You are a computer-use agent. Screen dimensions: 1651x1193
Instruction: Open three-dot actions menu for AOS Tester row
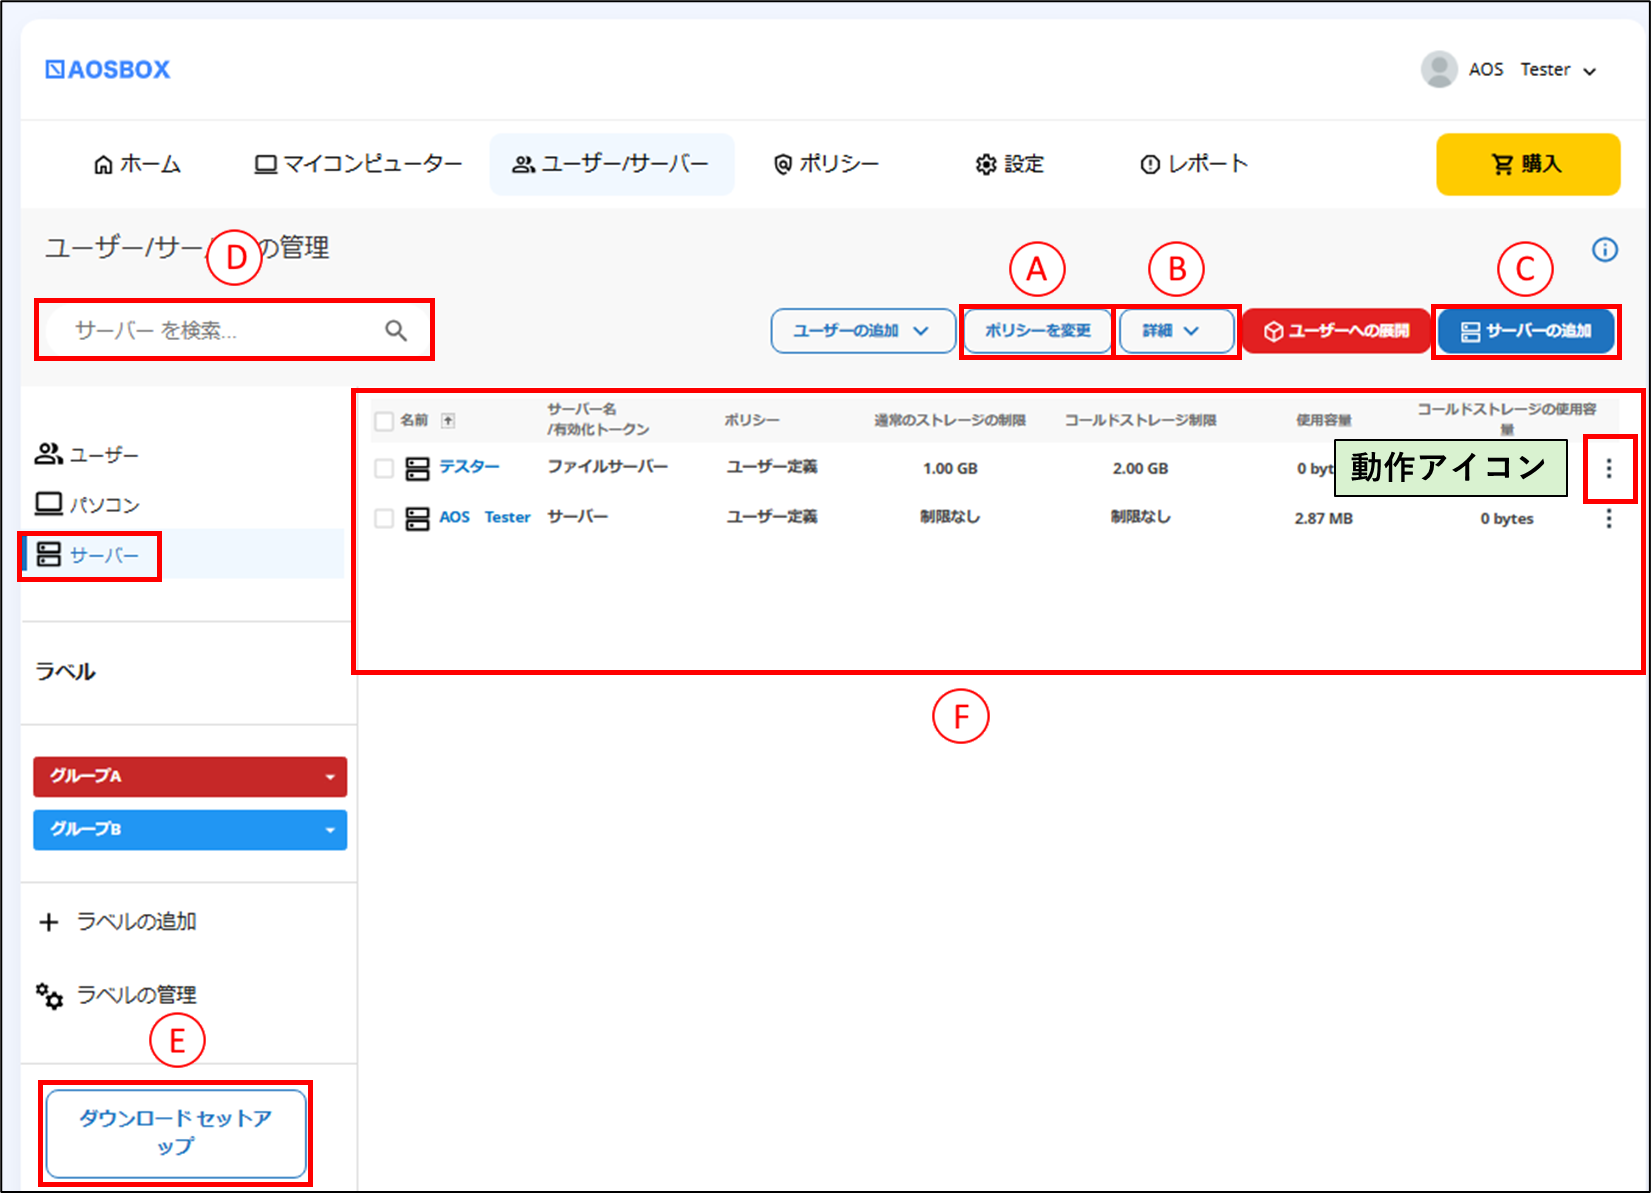[1609, 518]
